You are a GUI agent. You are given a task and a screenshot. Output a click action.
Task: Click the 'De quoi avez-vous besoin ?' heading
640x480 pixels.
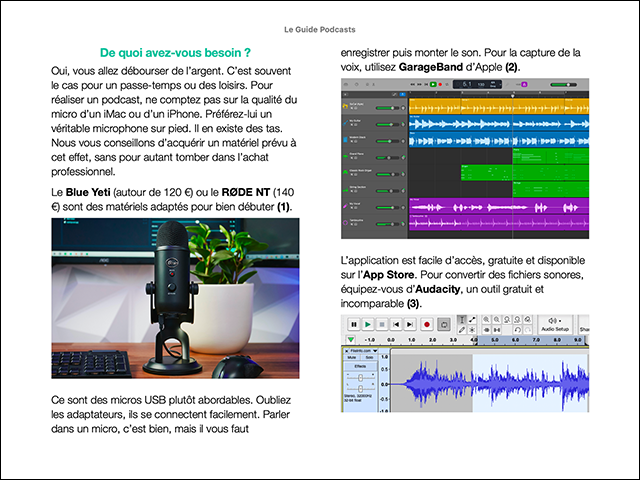175,51
